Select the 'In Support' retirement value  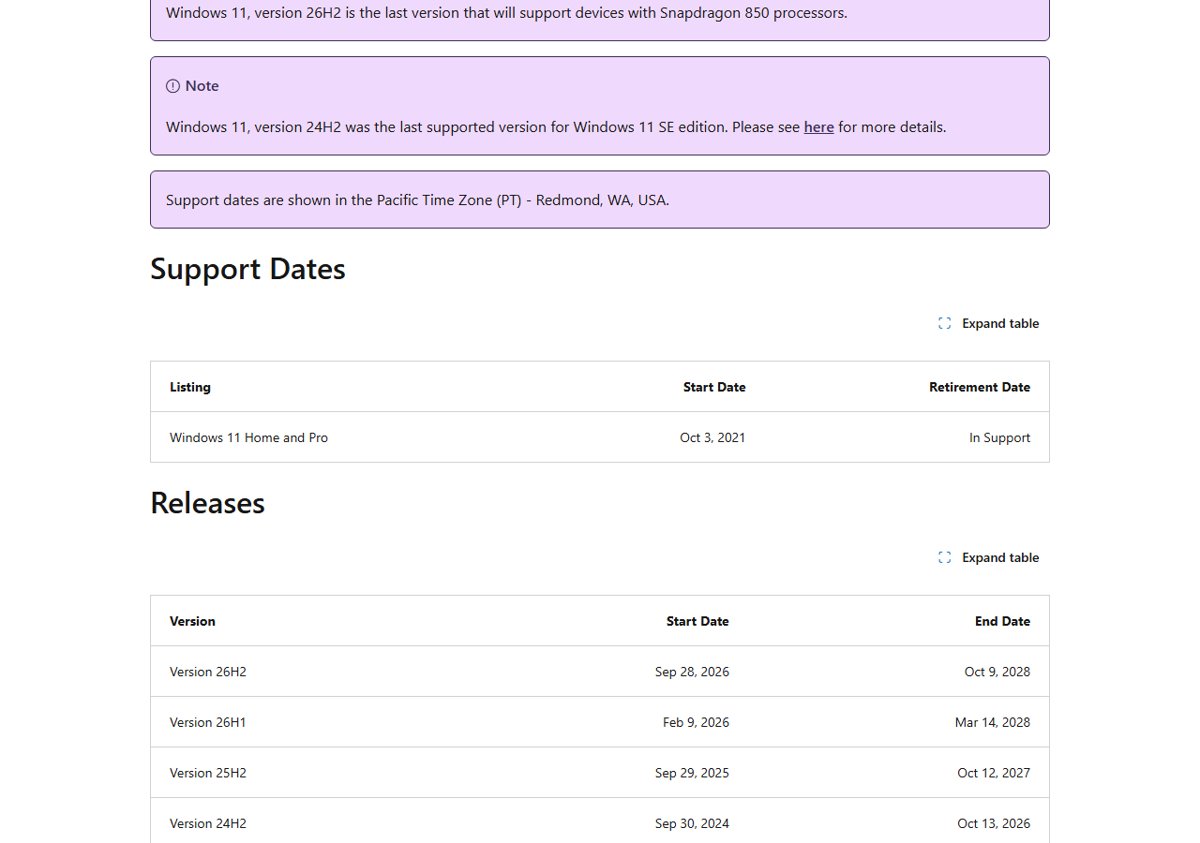pos(999,437)
